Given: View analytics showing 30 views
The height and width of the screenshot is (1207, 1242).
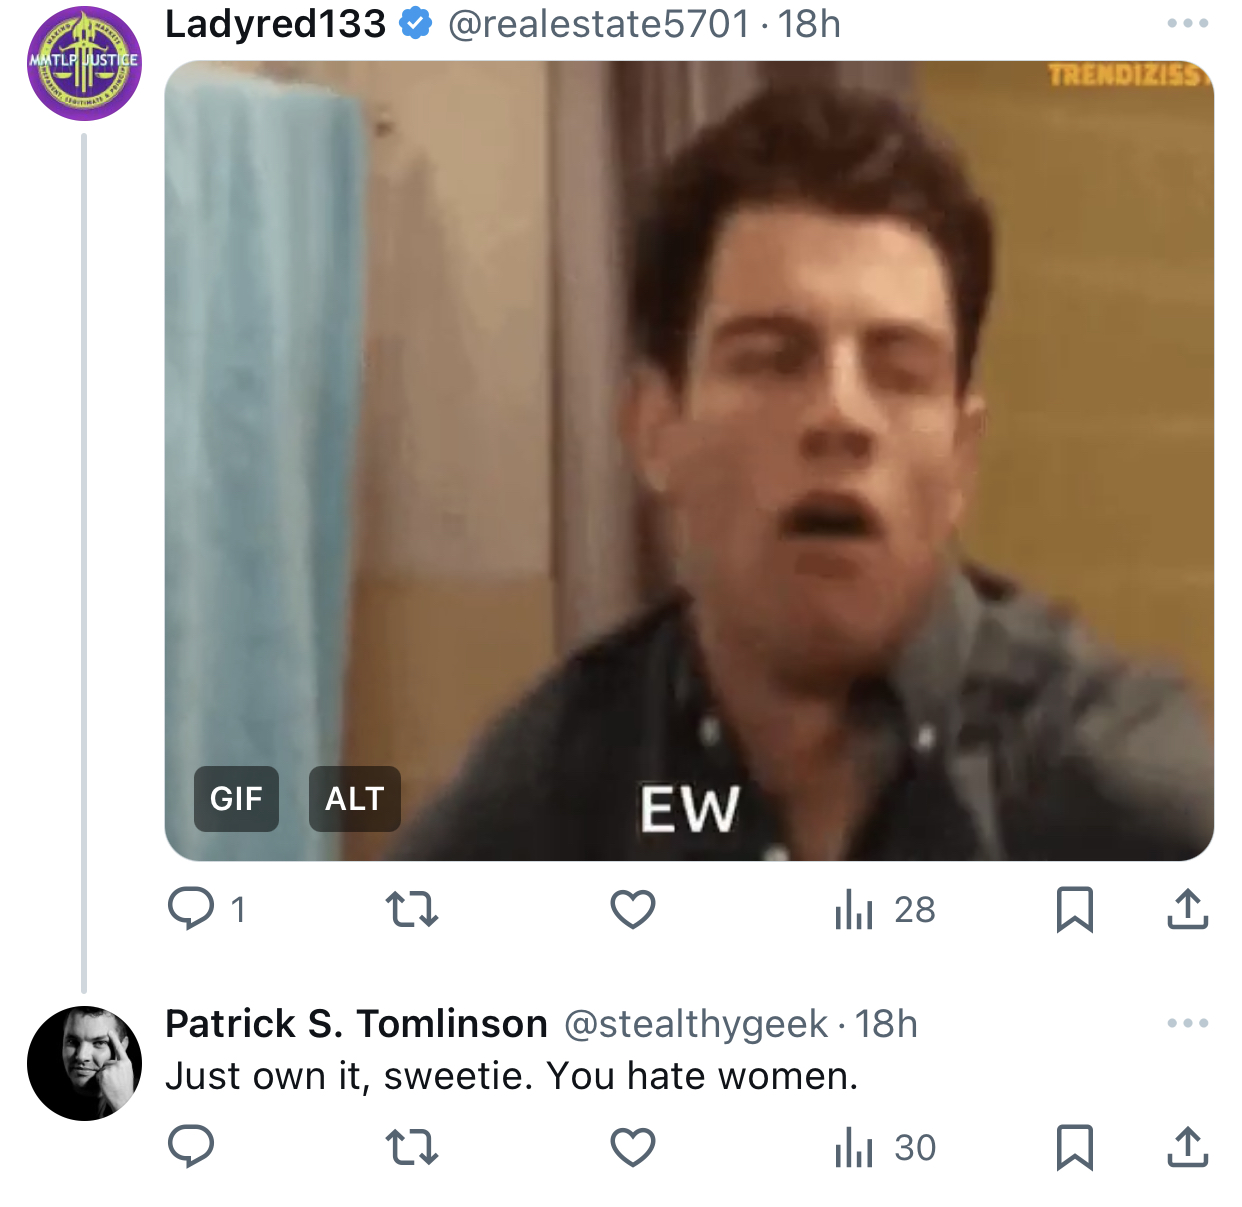Looking at the screenshot, I should click(885, 1147).
